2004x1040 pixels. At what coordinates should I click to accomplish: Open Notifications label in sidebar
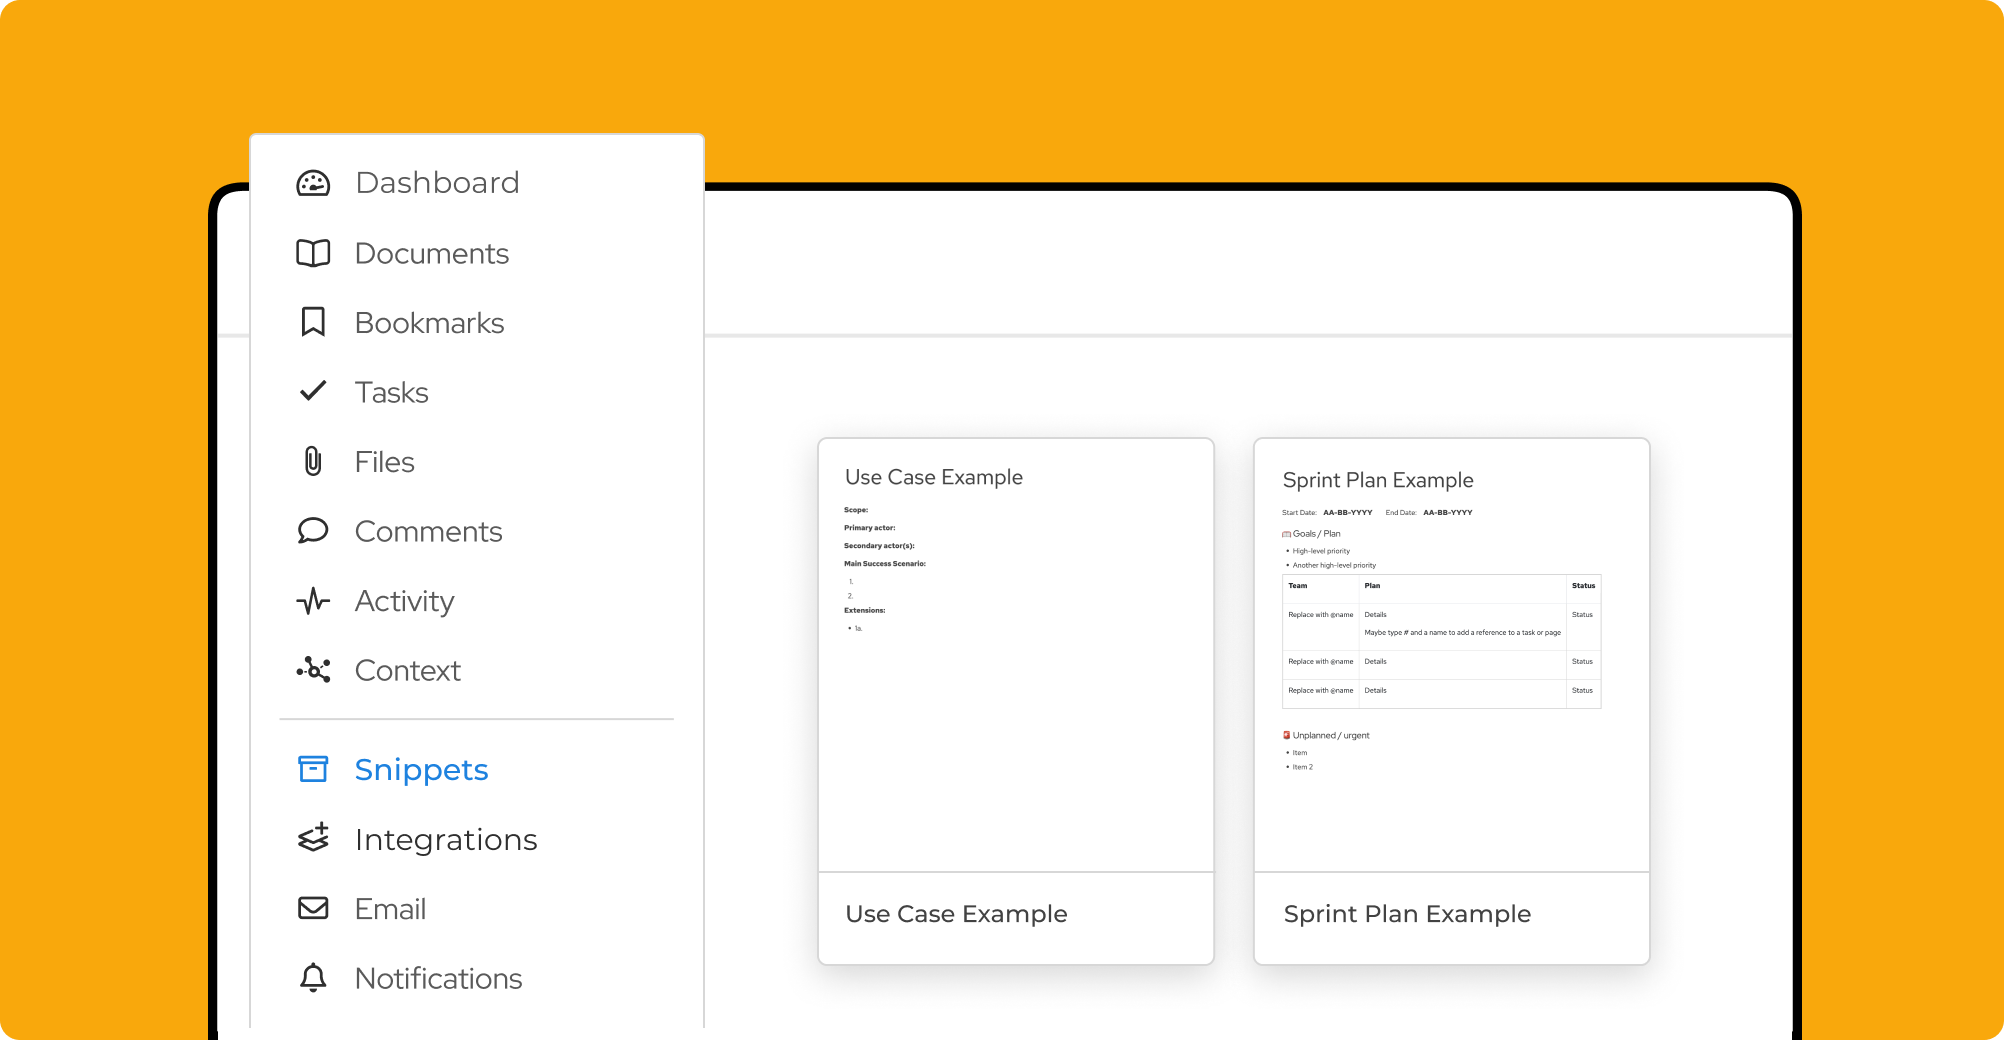click(x=438, y=978)
